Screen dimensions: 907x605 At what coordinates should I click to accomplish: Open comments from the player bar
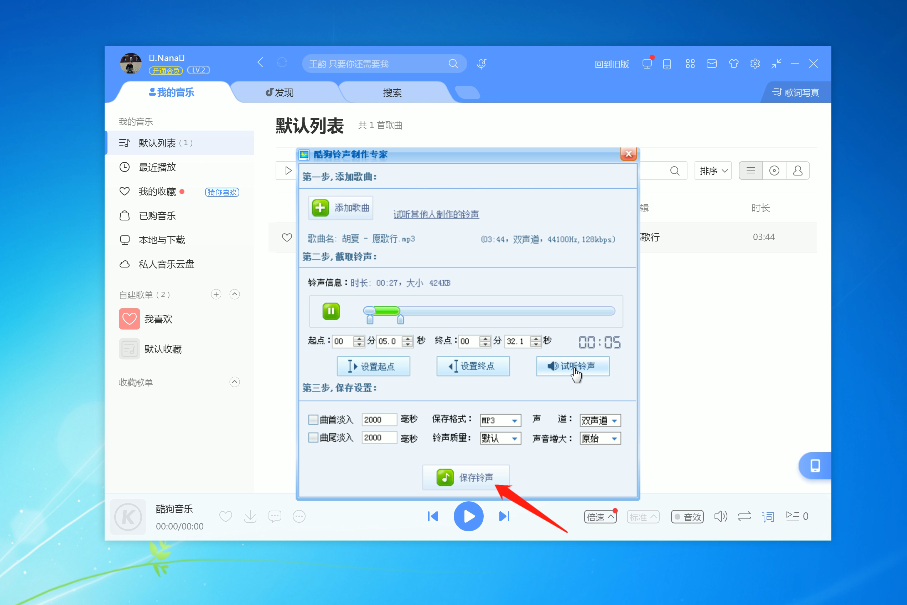[x=275, y=517]
